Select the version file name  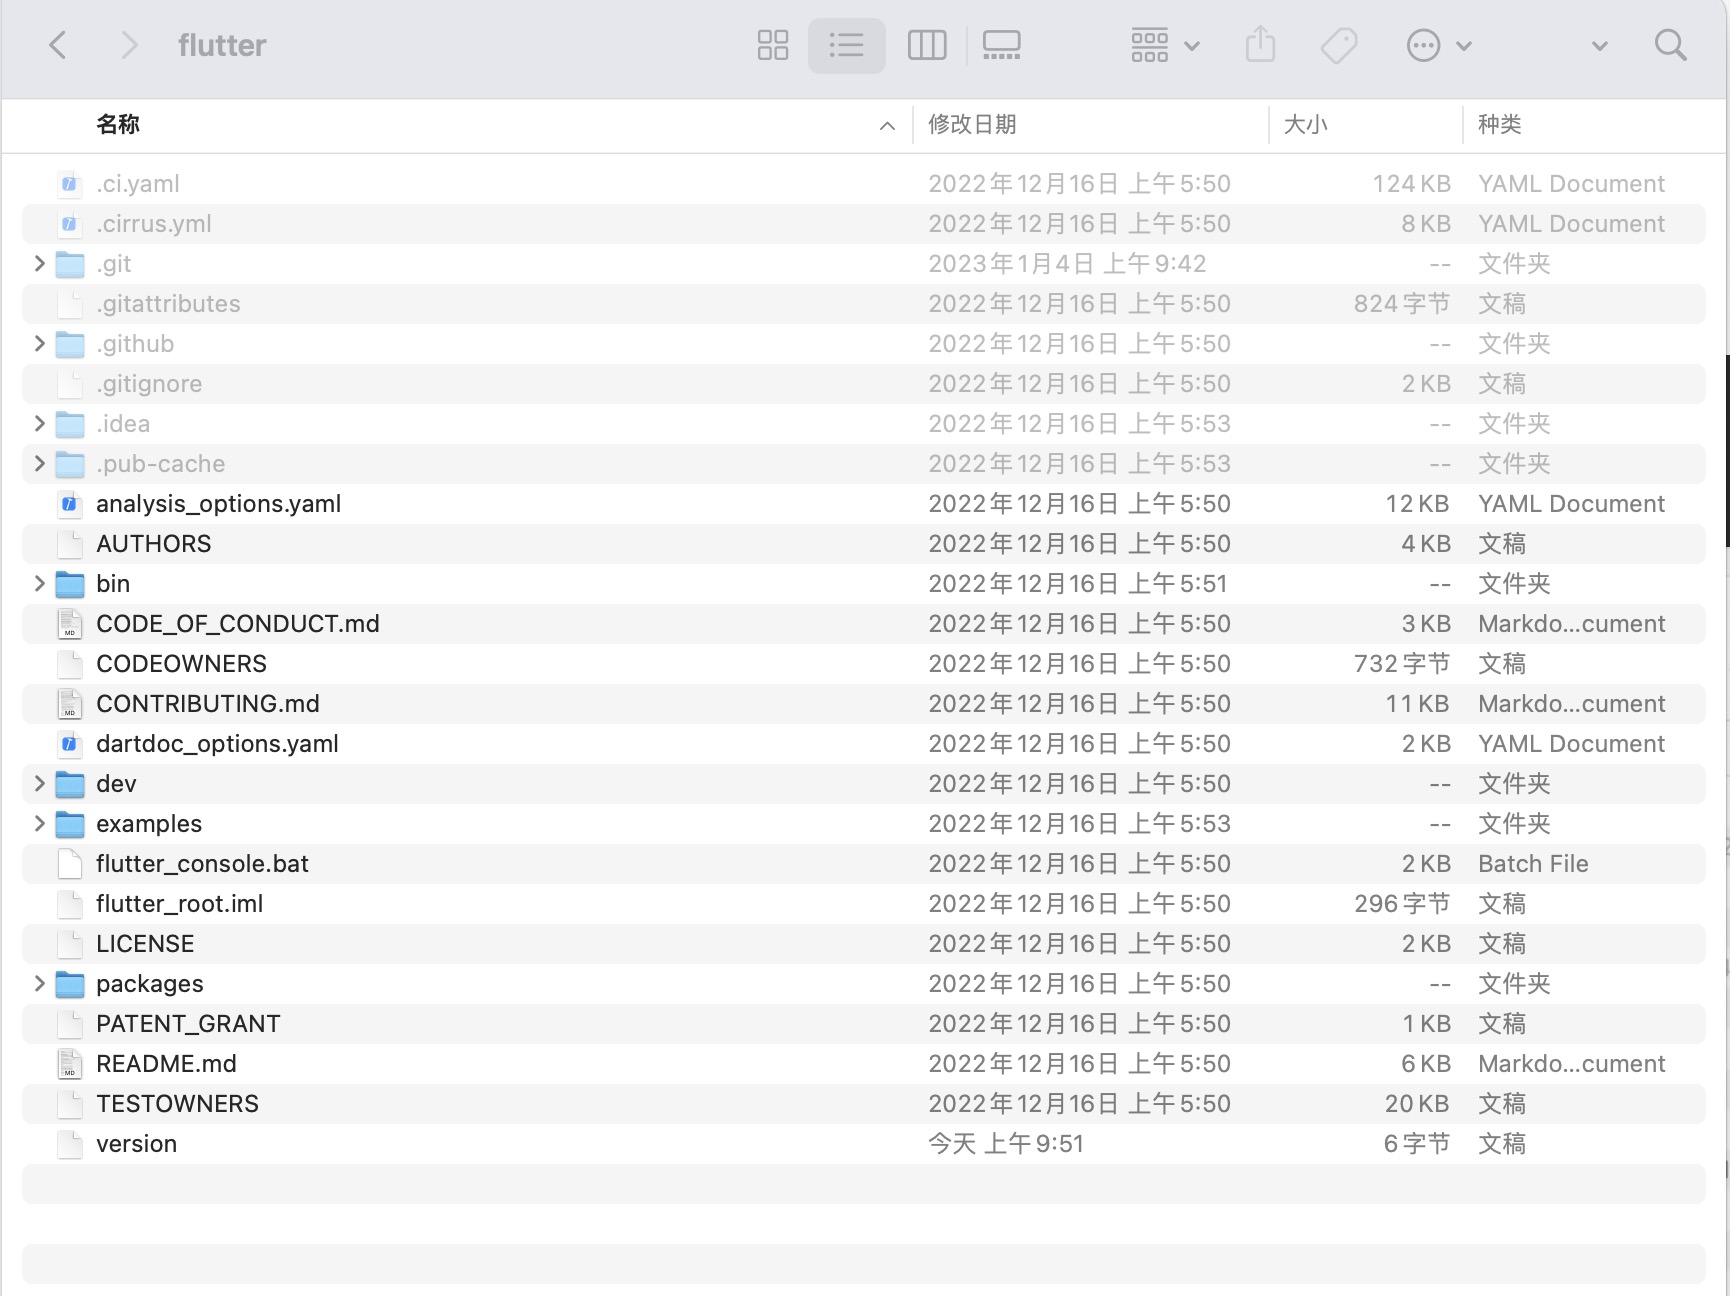tap(136, 1144)
